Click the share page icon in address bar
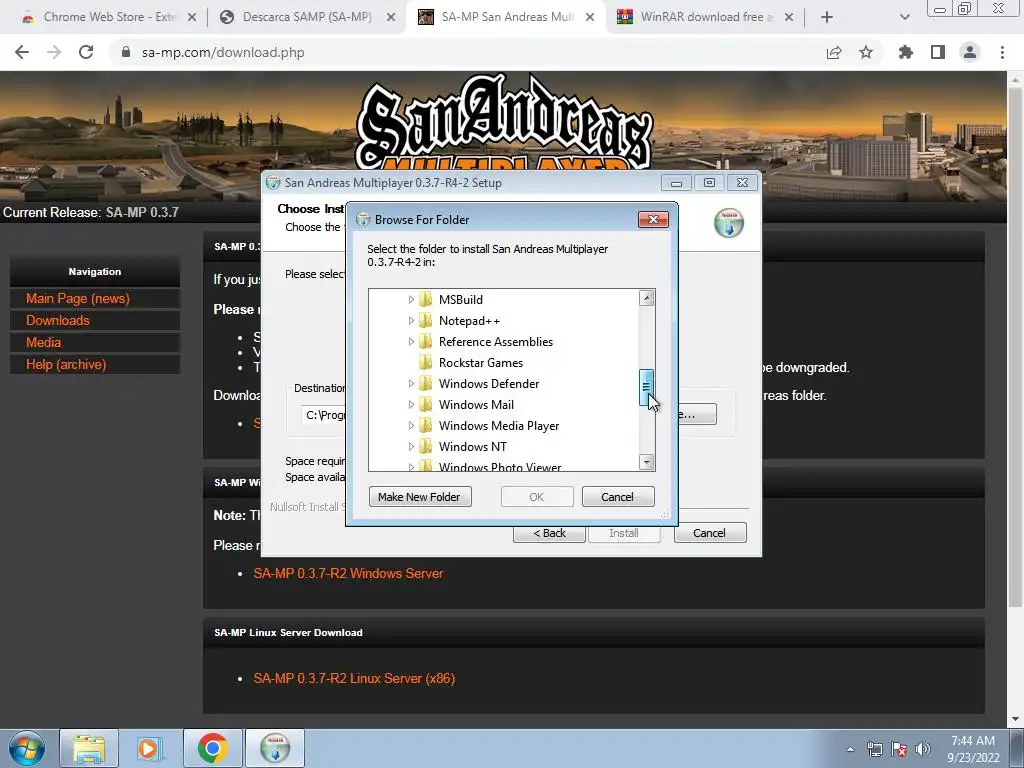Viewport: 1024px width, 768px height. [834, 52]
